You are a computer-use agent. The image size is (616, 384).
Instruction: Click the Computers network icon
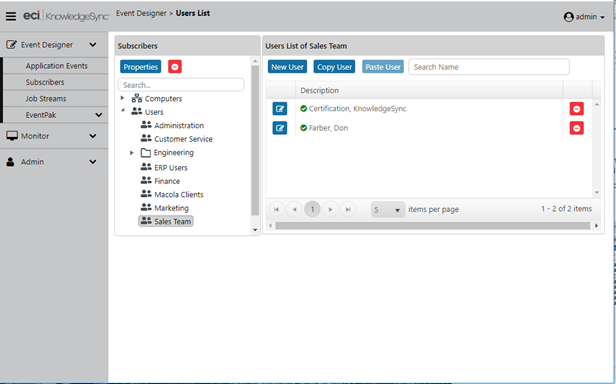coord(137,98)
